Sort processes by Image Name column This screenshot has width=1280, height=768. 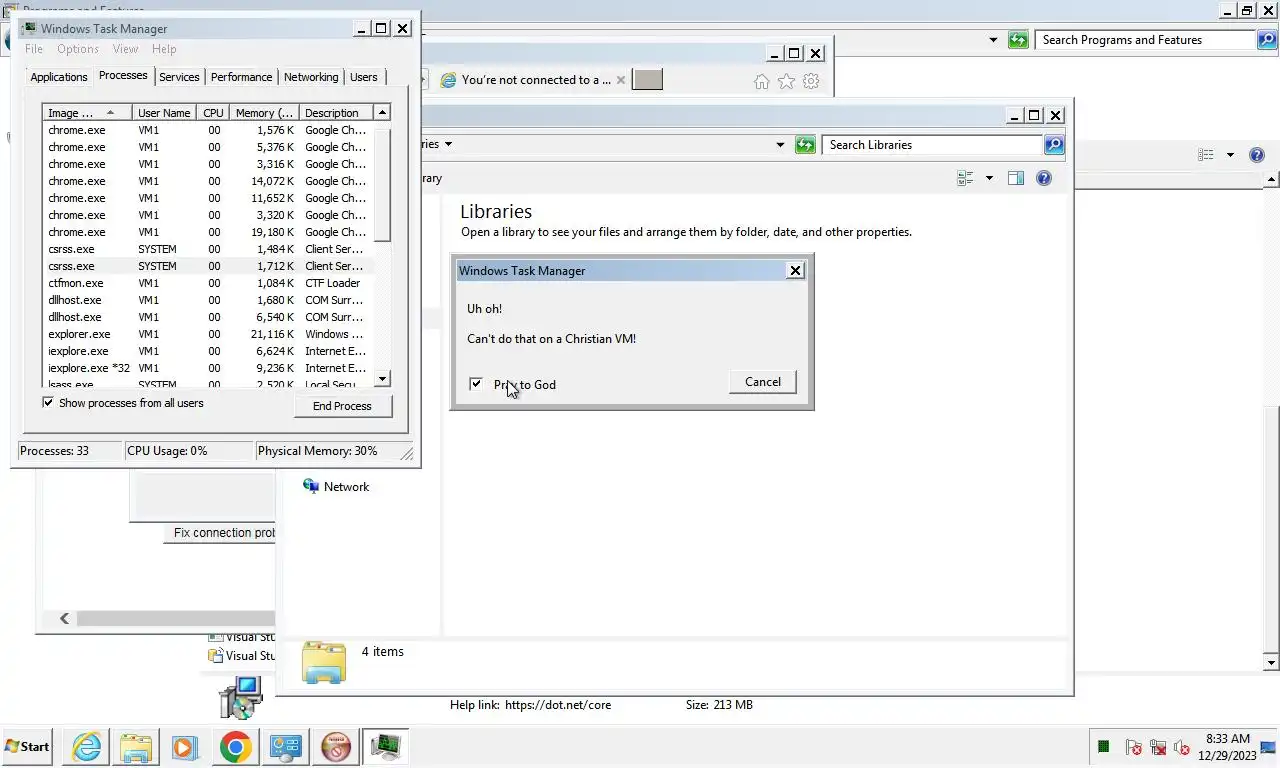point(87,113)
